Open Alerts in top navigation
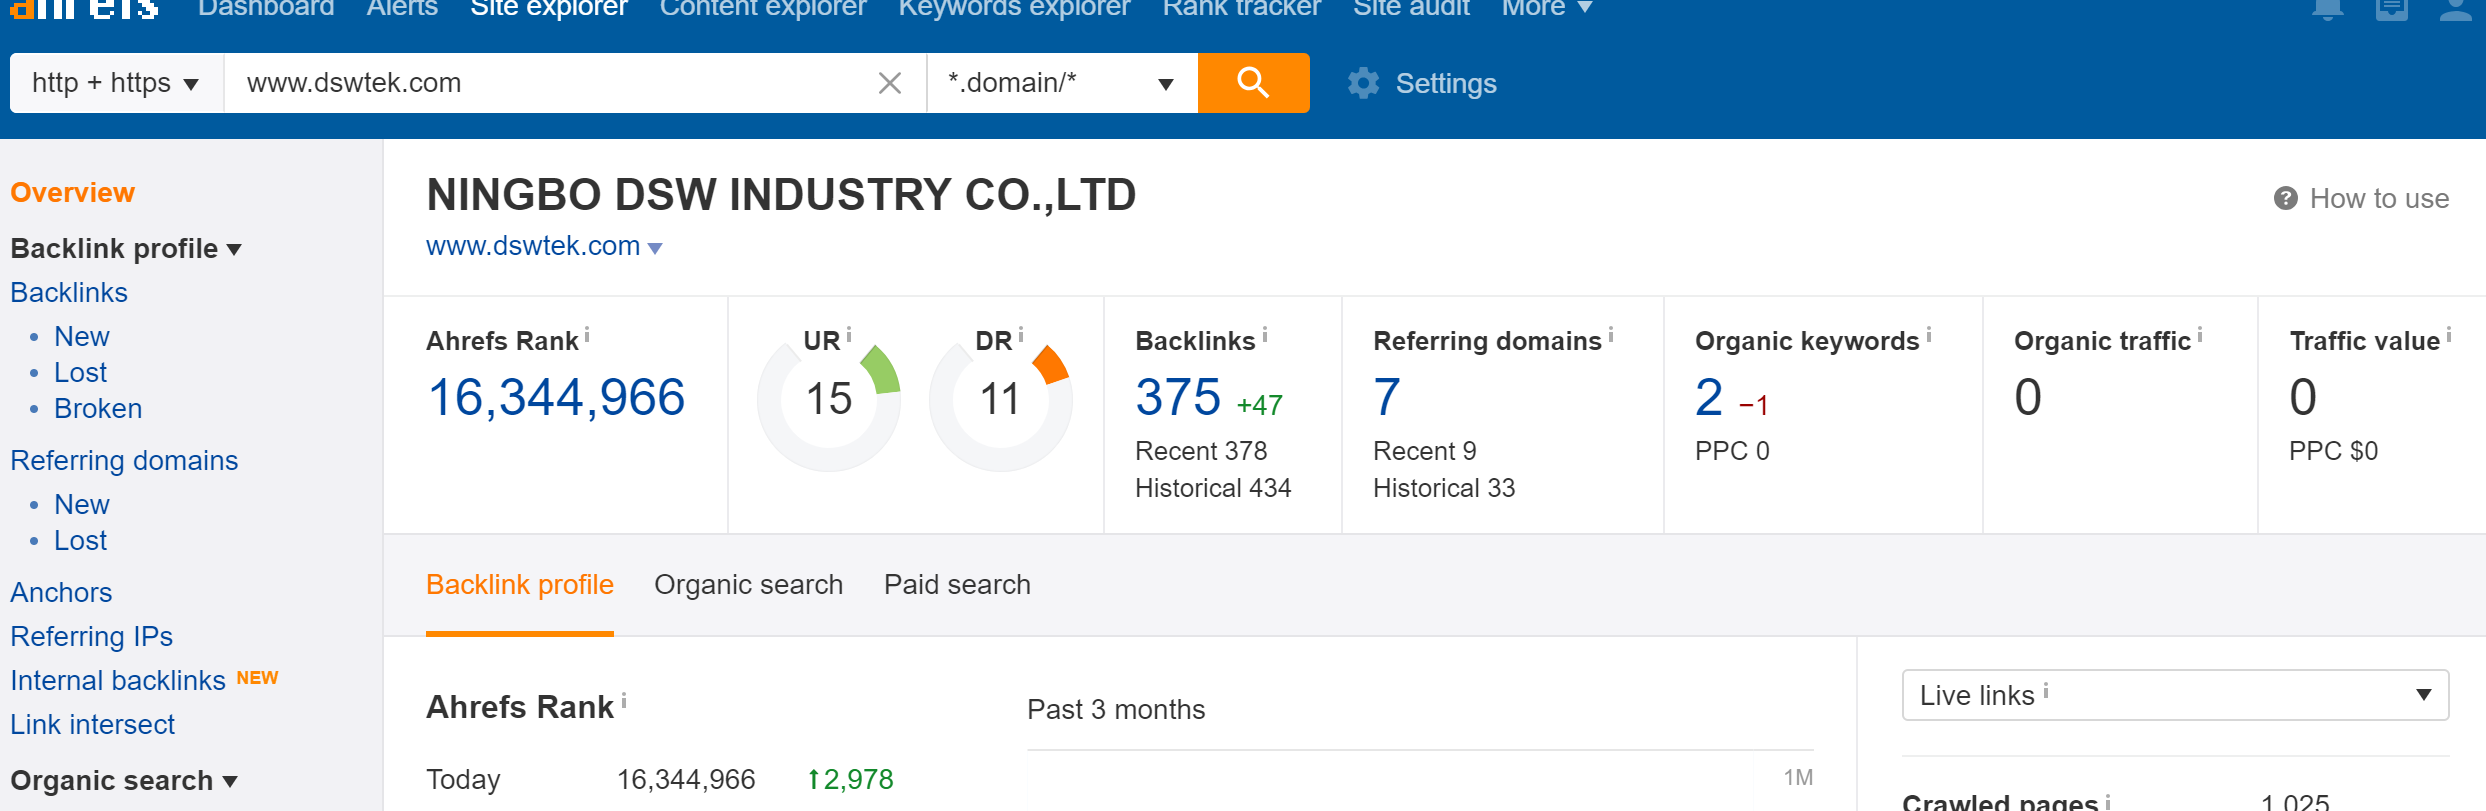 click(x=402, y=8)
